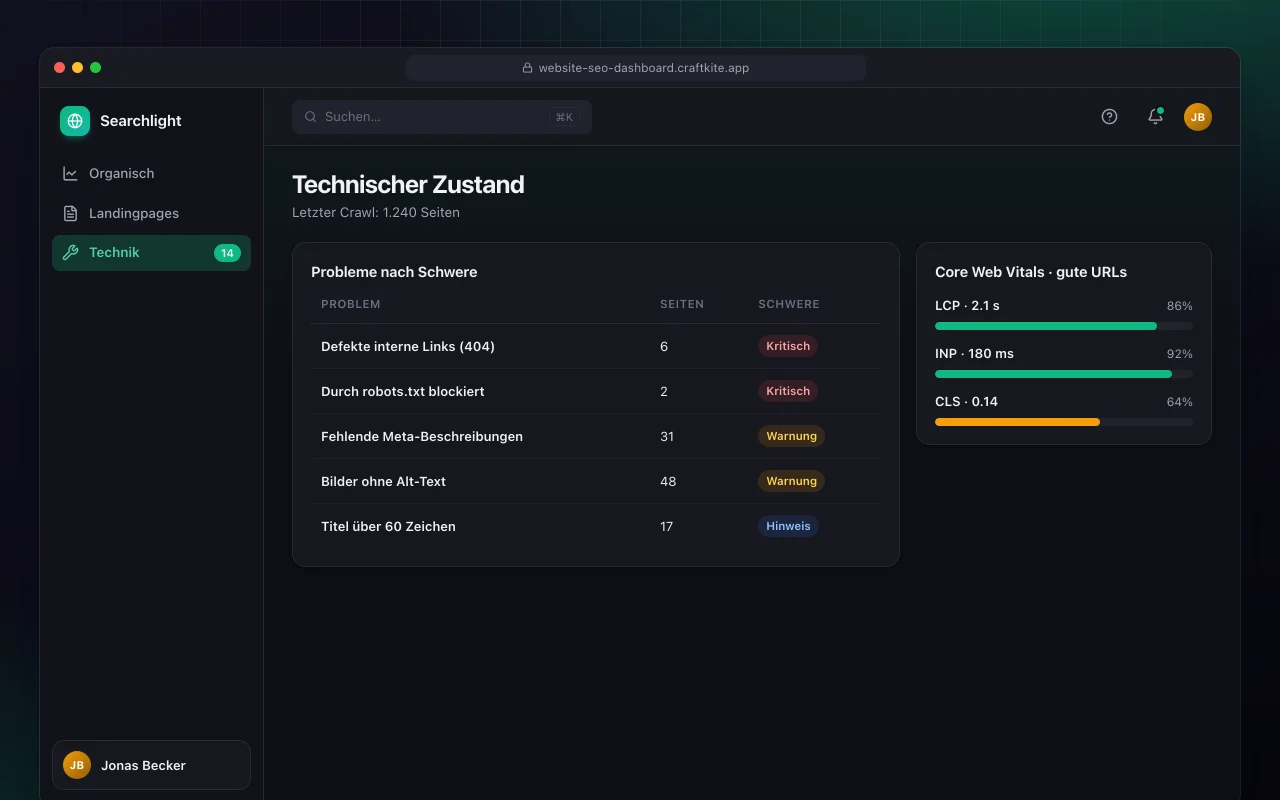Select the row 'Fehlende Meta-Beschreibungen'

coord(596,436)
